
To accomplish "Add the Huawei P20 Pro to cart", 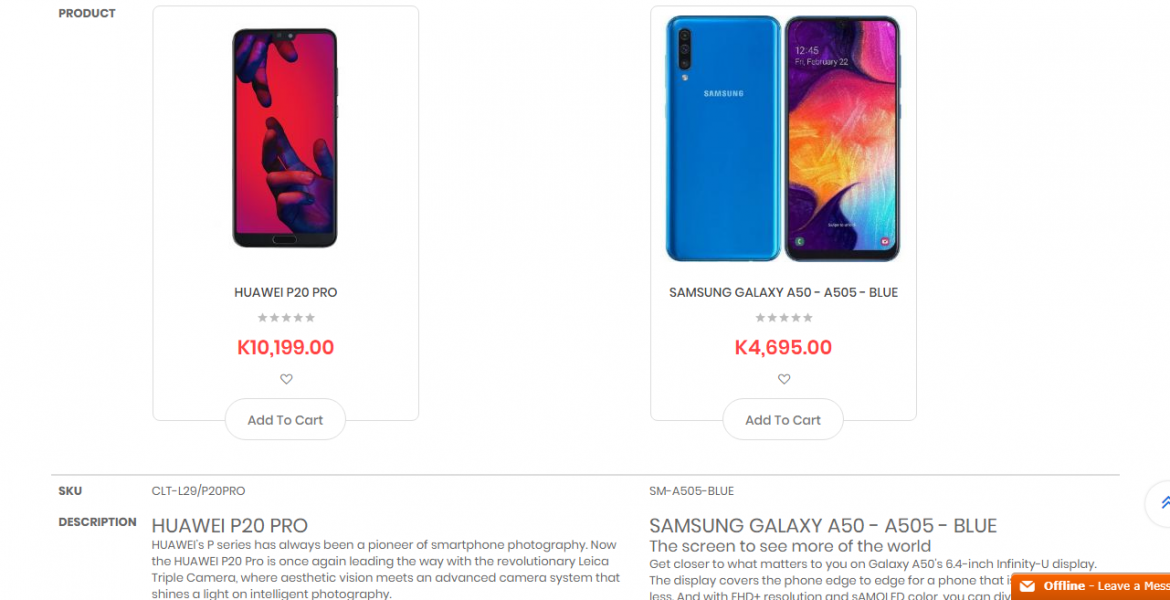I will tap(285, 419).
